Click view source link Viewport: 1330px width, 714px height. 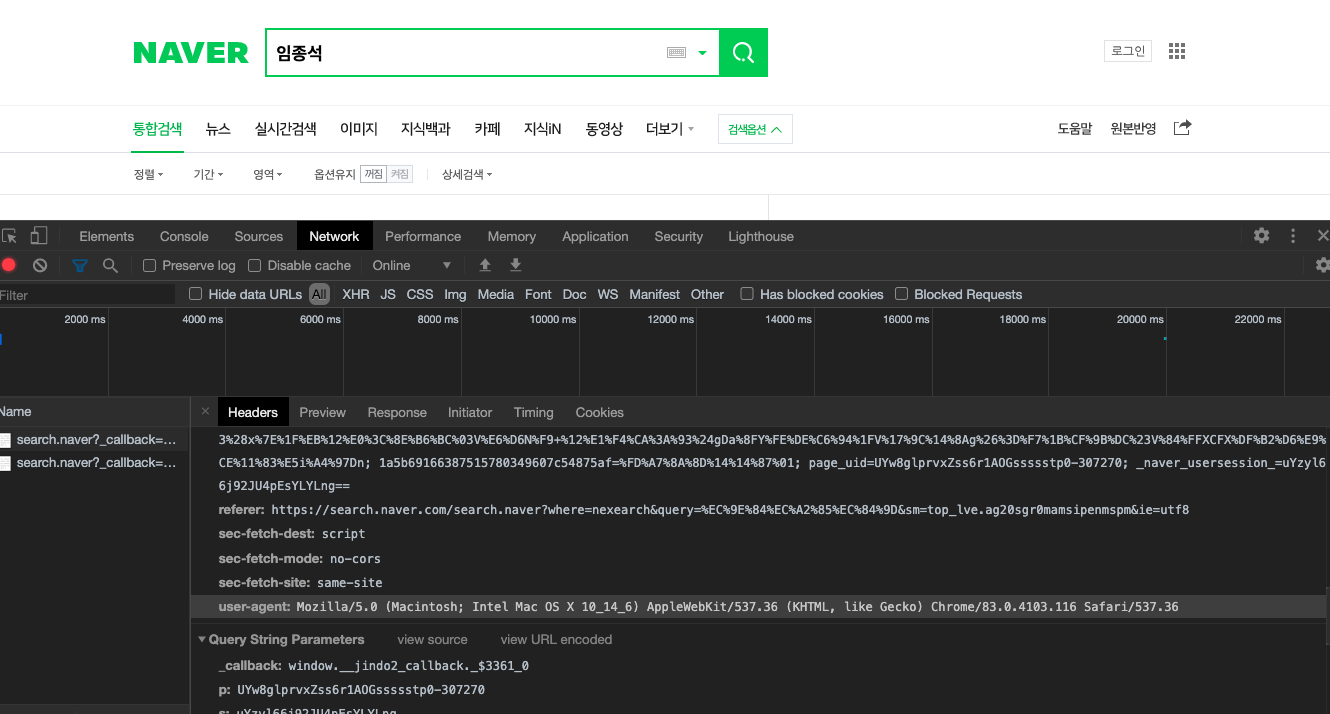(x=432, y=639)
